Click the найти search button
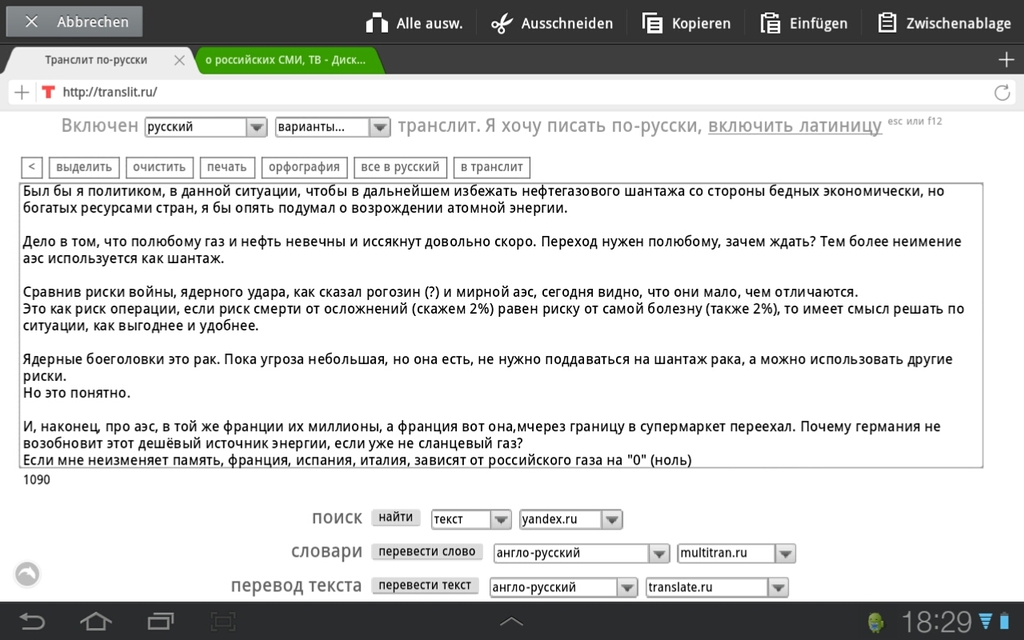Image resolution: width=1024 pixels, height=640 pixels. [x=396, y=517]
